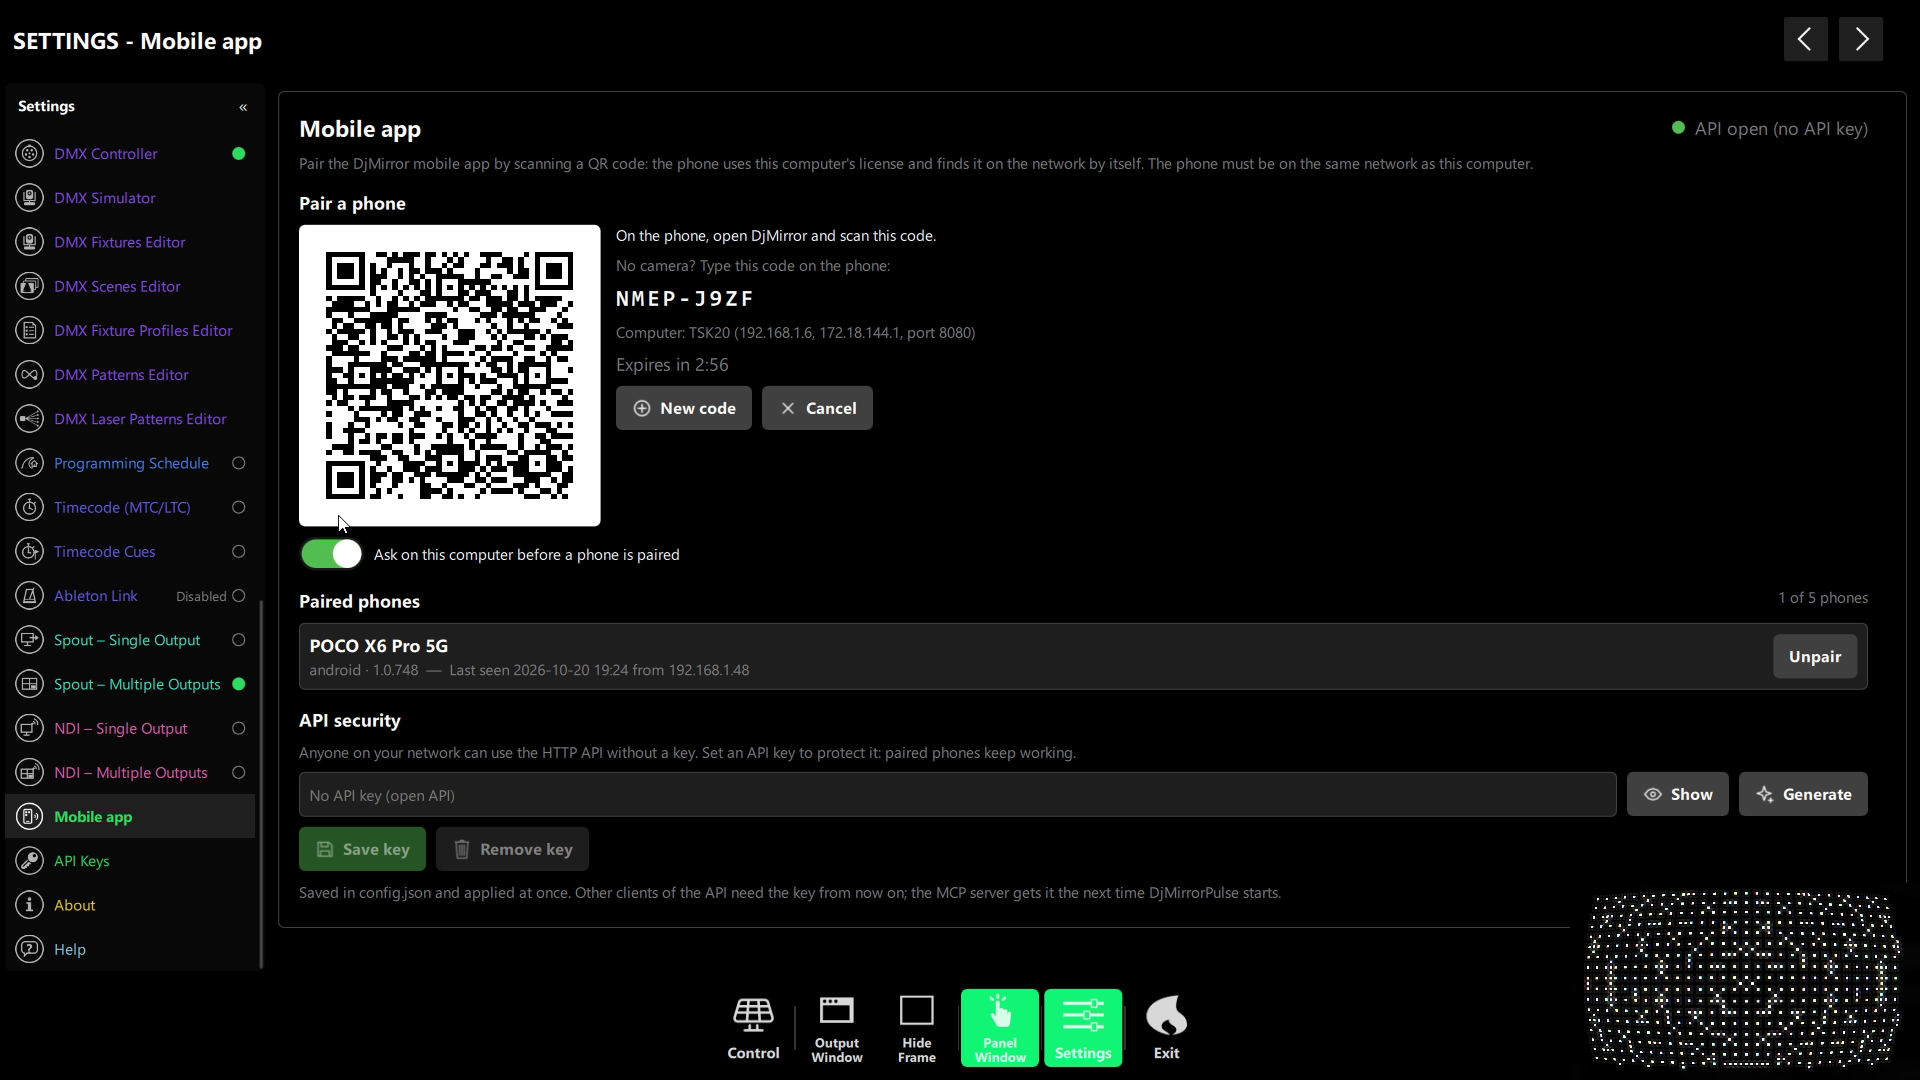The height and width of the screenshot is (1080, 1920).
Task: Cancel the pairing code
Action: 817,408
